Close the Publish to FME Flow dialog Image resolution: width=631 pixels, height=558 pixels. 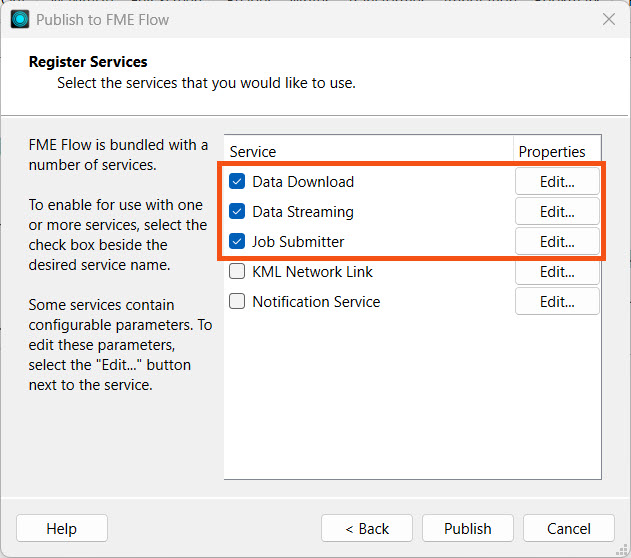608,19
